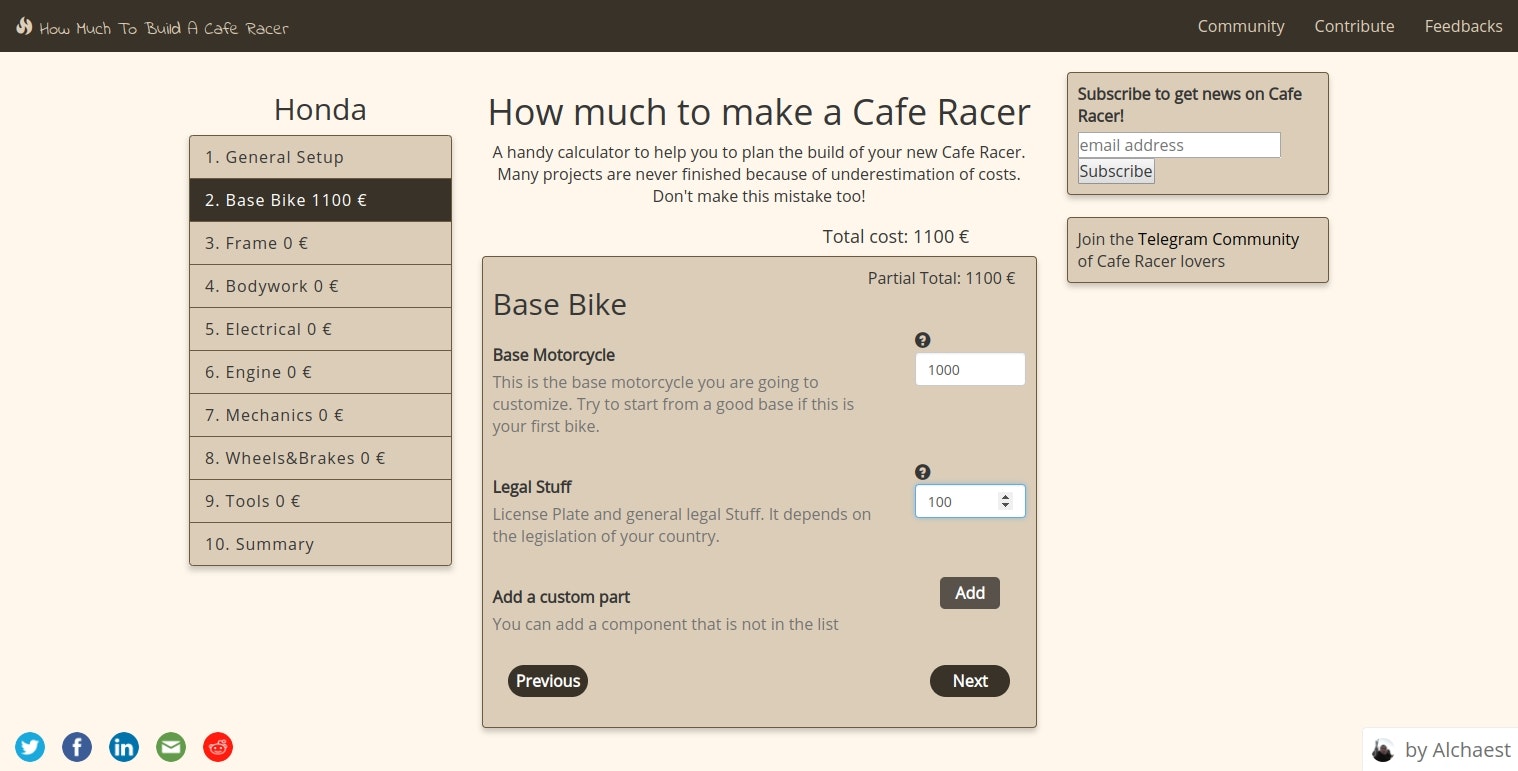Click the Add a custom part label
Screen dimensions: 1518x771
561,597
